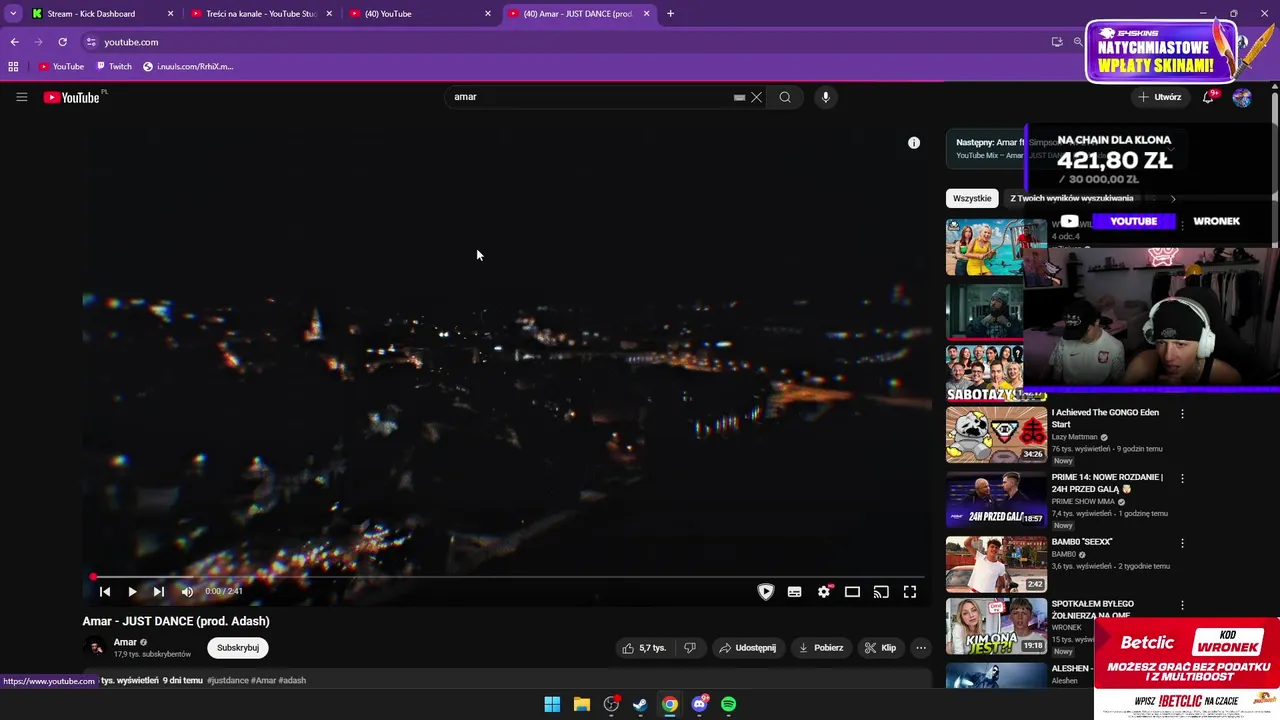
Task: Subscribe using the Subskrybuj button
Action: (238, 648)
